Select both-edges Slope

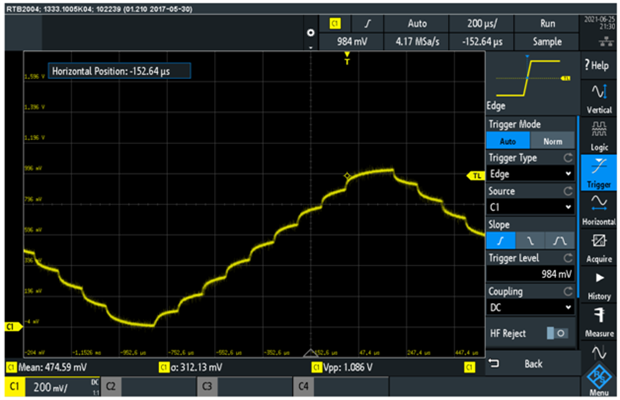coord(560,241)
